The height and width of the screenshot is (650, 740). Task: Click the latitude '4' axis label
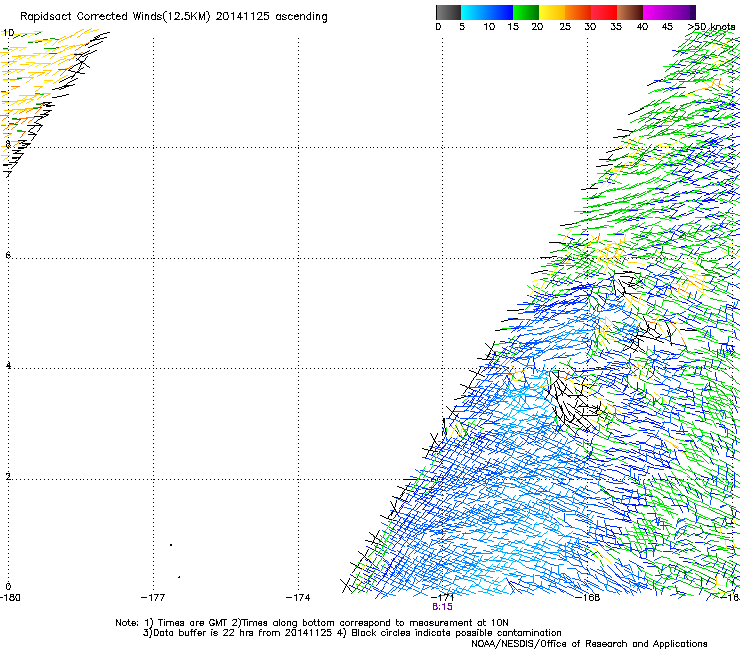click(8, 366)
